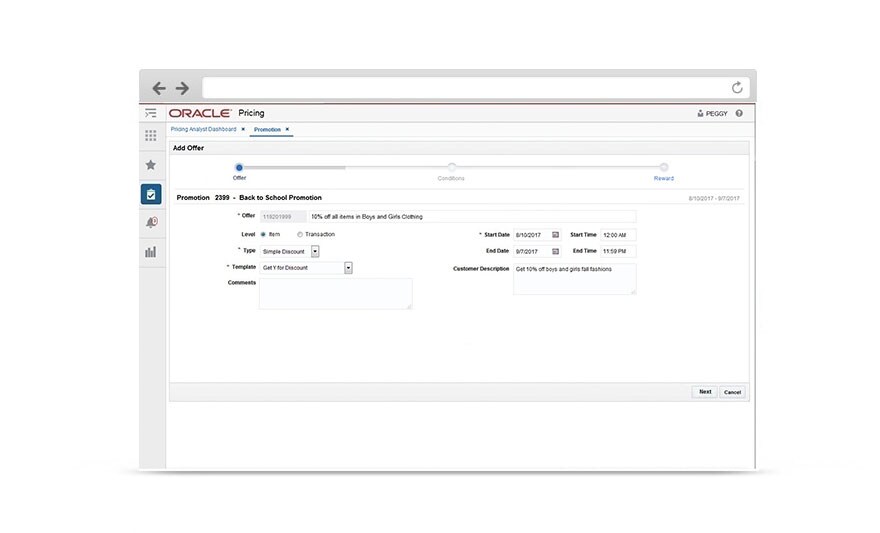Toggle the navigation menu hamburger icon

[150, 113]
